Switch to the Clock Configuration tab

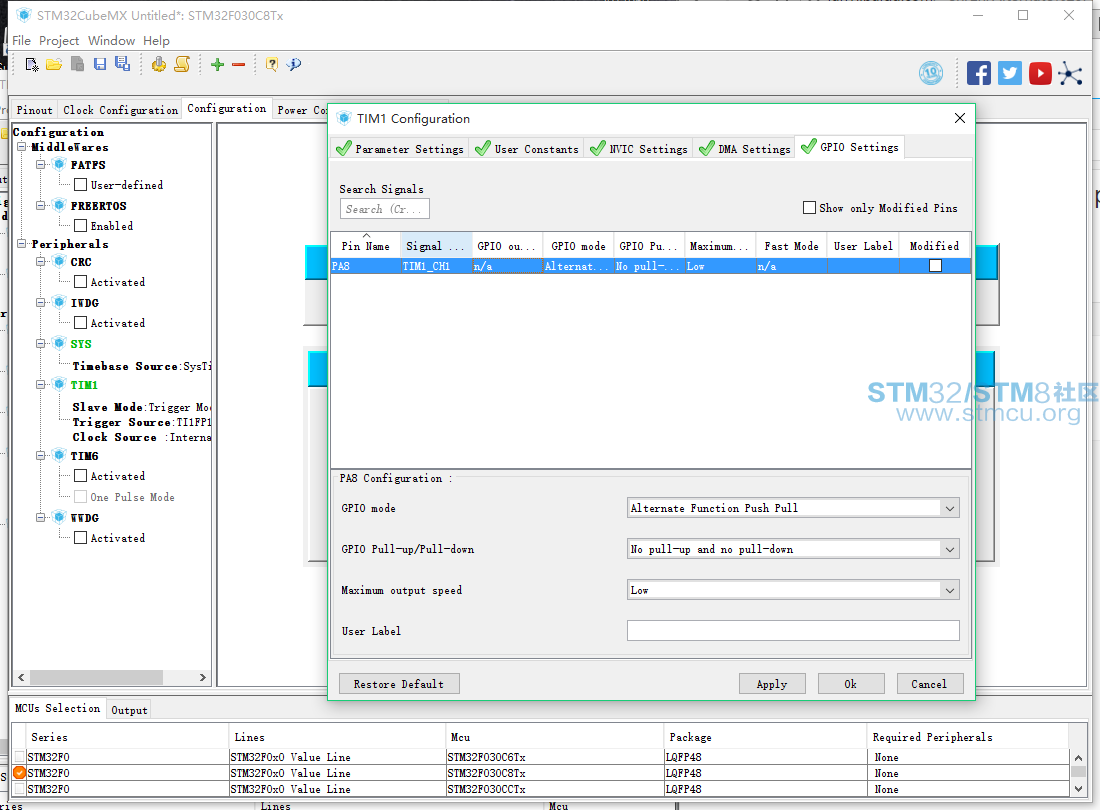coord(120,110)
